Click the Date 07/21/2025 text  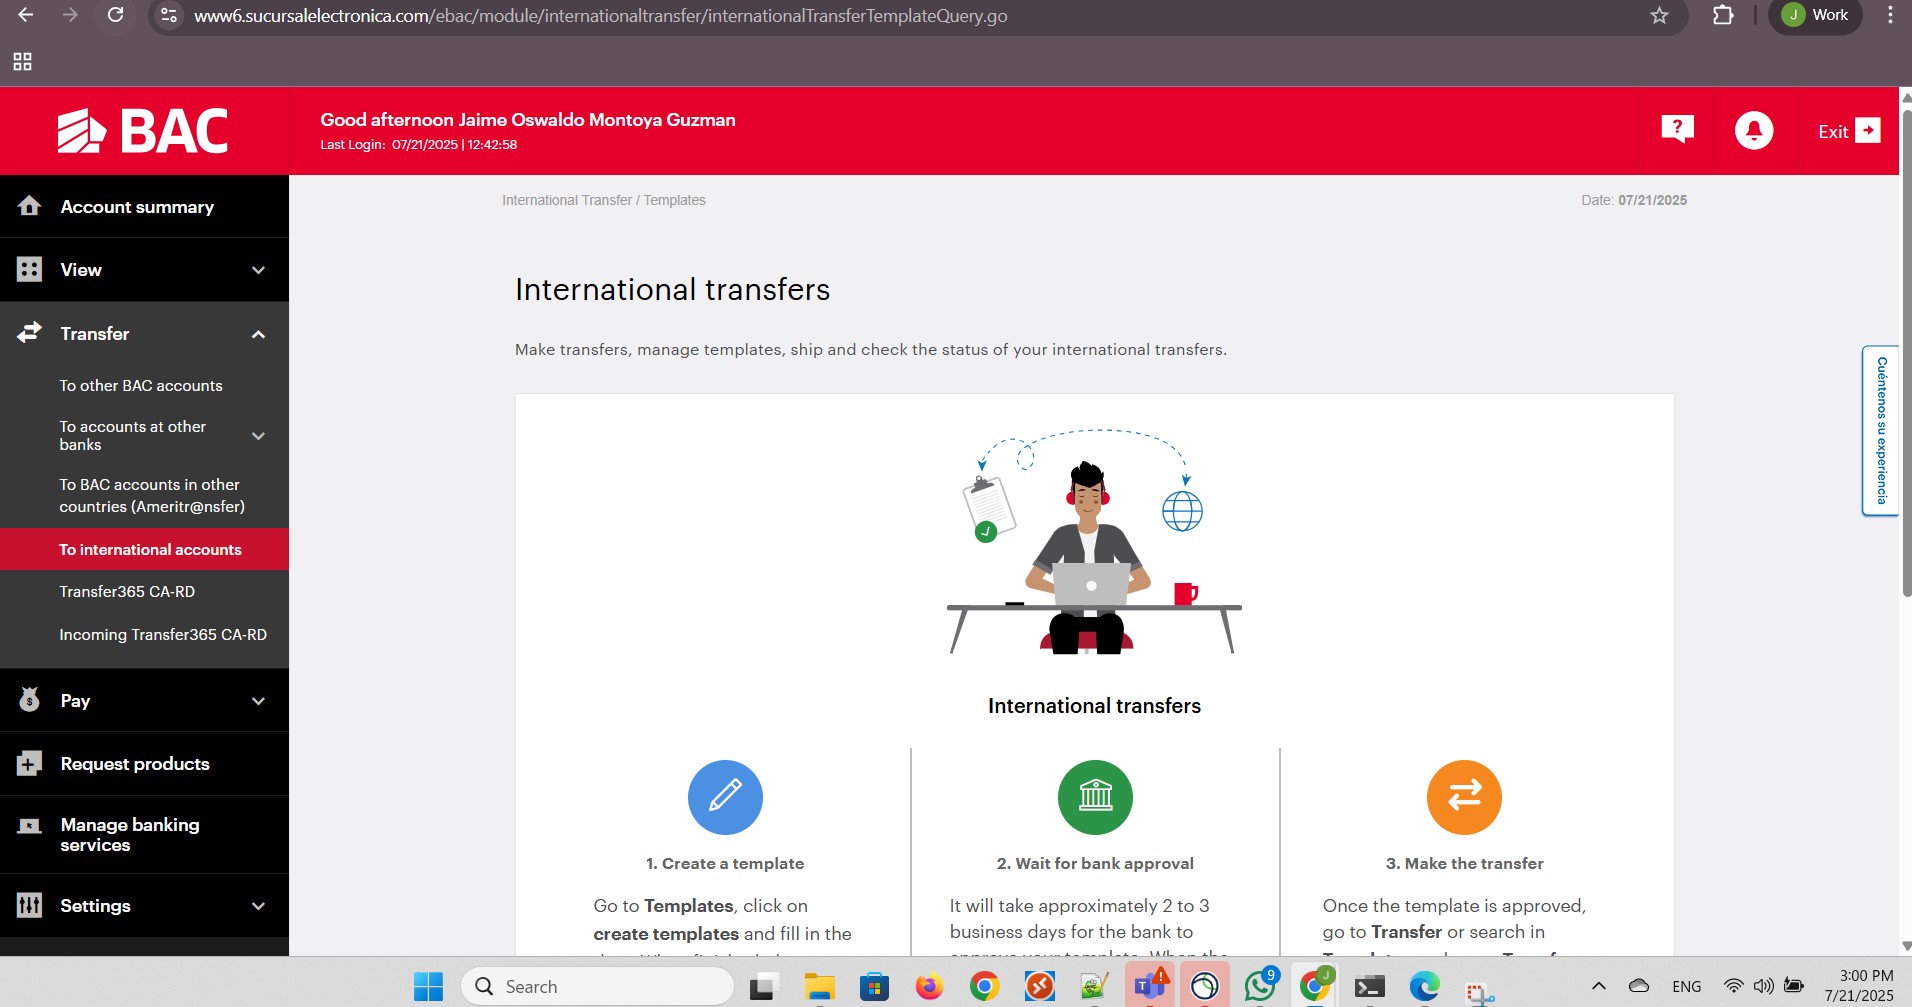(1634, 200)
